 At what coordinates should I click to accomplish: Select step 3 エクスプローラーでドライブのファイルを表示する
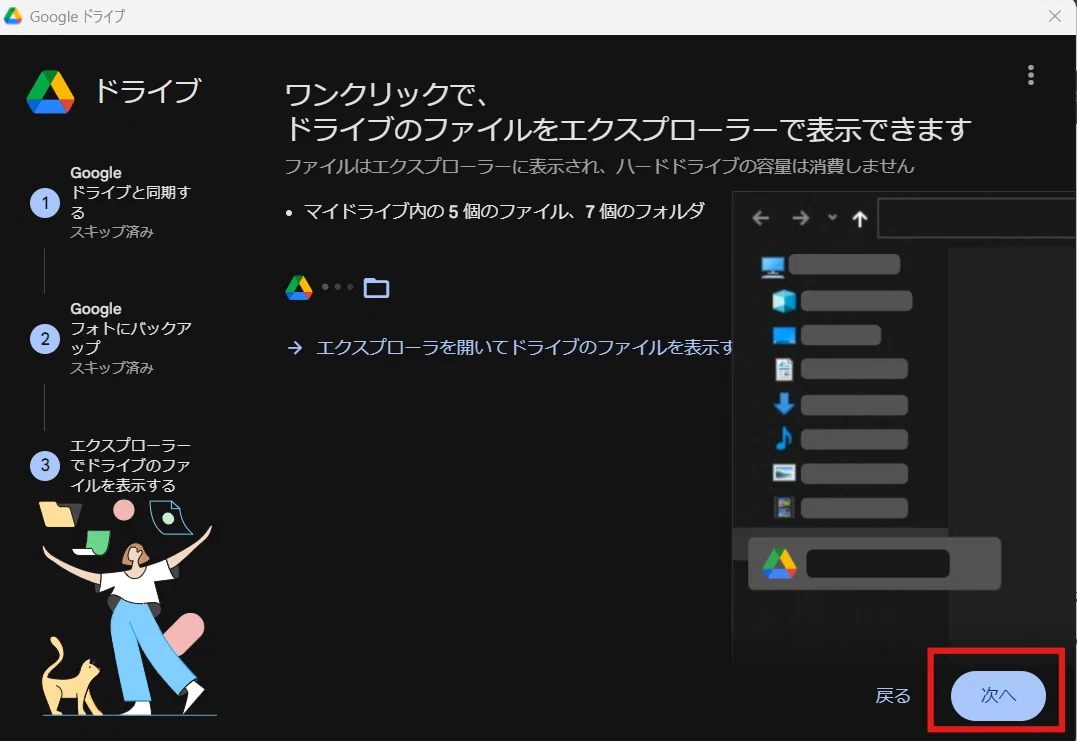110,466
